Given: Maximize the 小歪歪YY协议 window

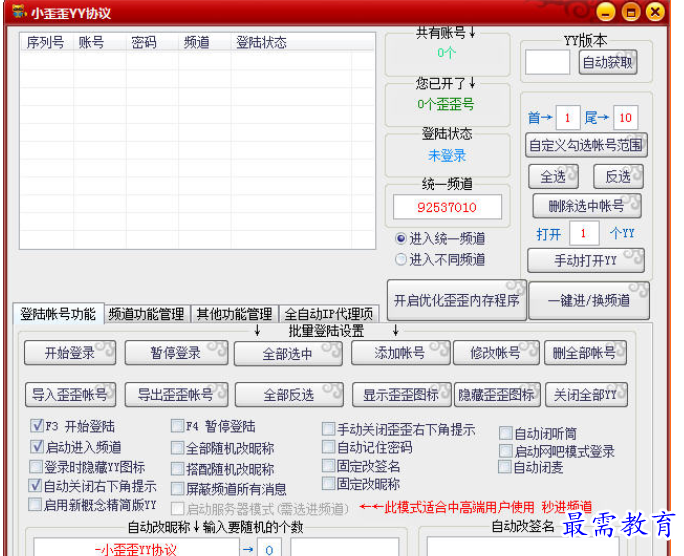Looking at the screenshot, I should [x=631, y=12].
